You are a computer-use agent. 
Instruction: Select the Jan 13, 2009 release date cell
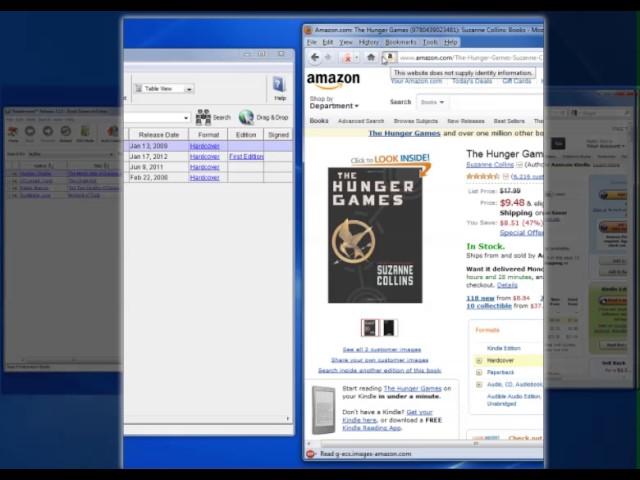tap(159, 146)
